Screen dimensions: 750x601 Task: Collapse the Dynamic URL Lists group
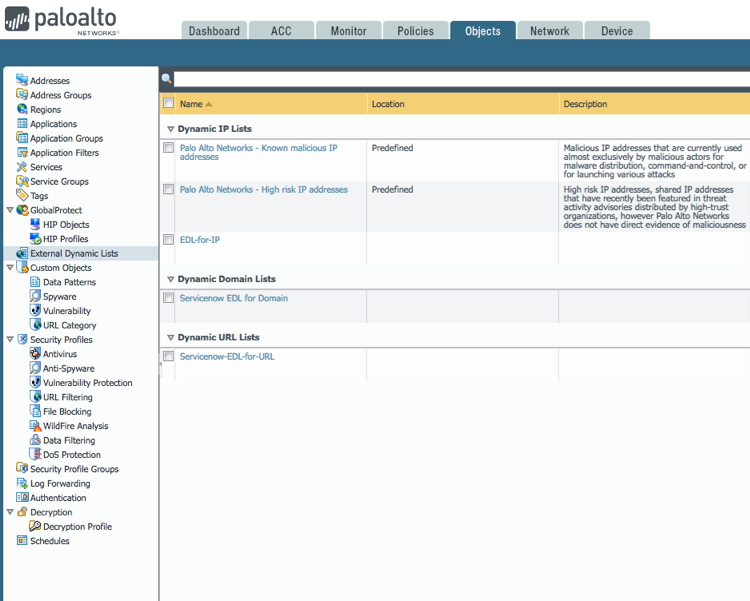coord(170,338)
